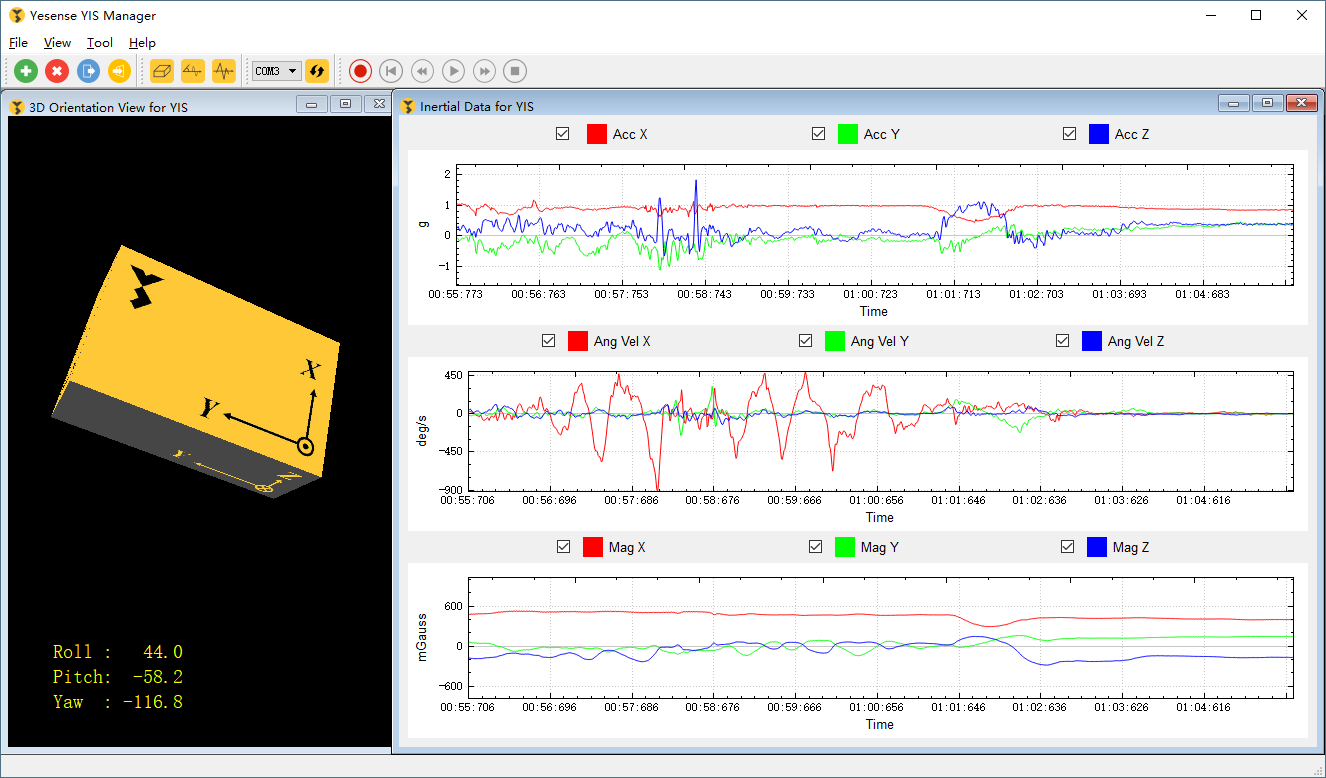Screen dimensions: 1326x778
Task: Click the yellow refresh ports icon
Action: coord(317,71)
